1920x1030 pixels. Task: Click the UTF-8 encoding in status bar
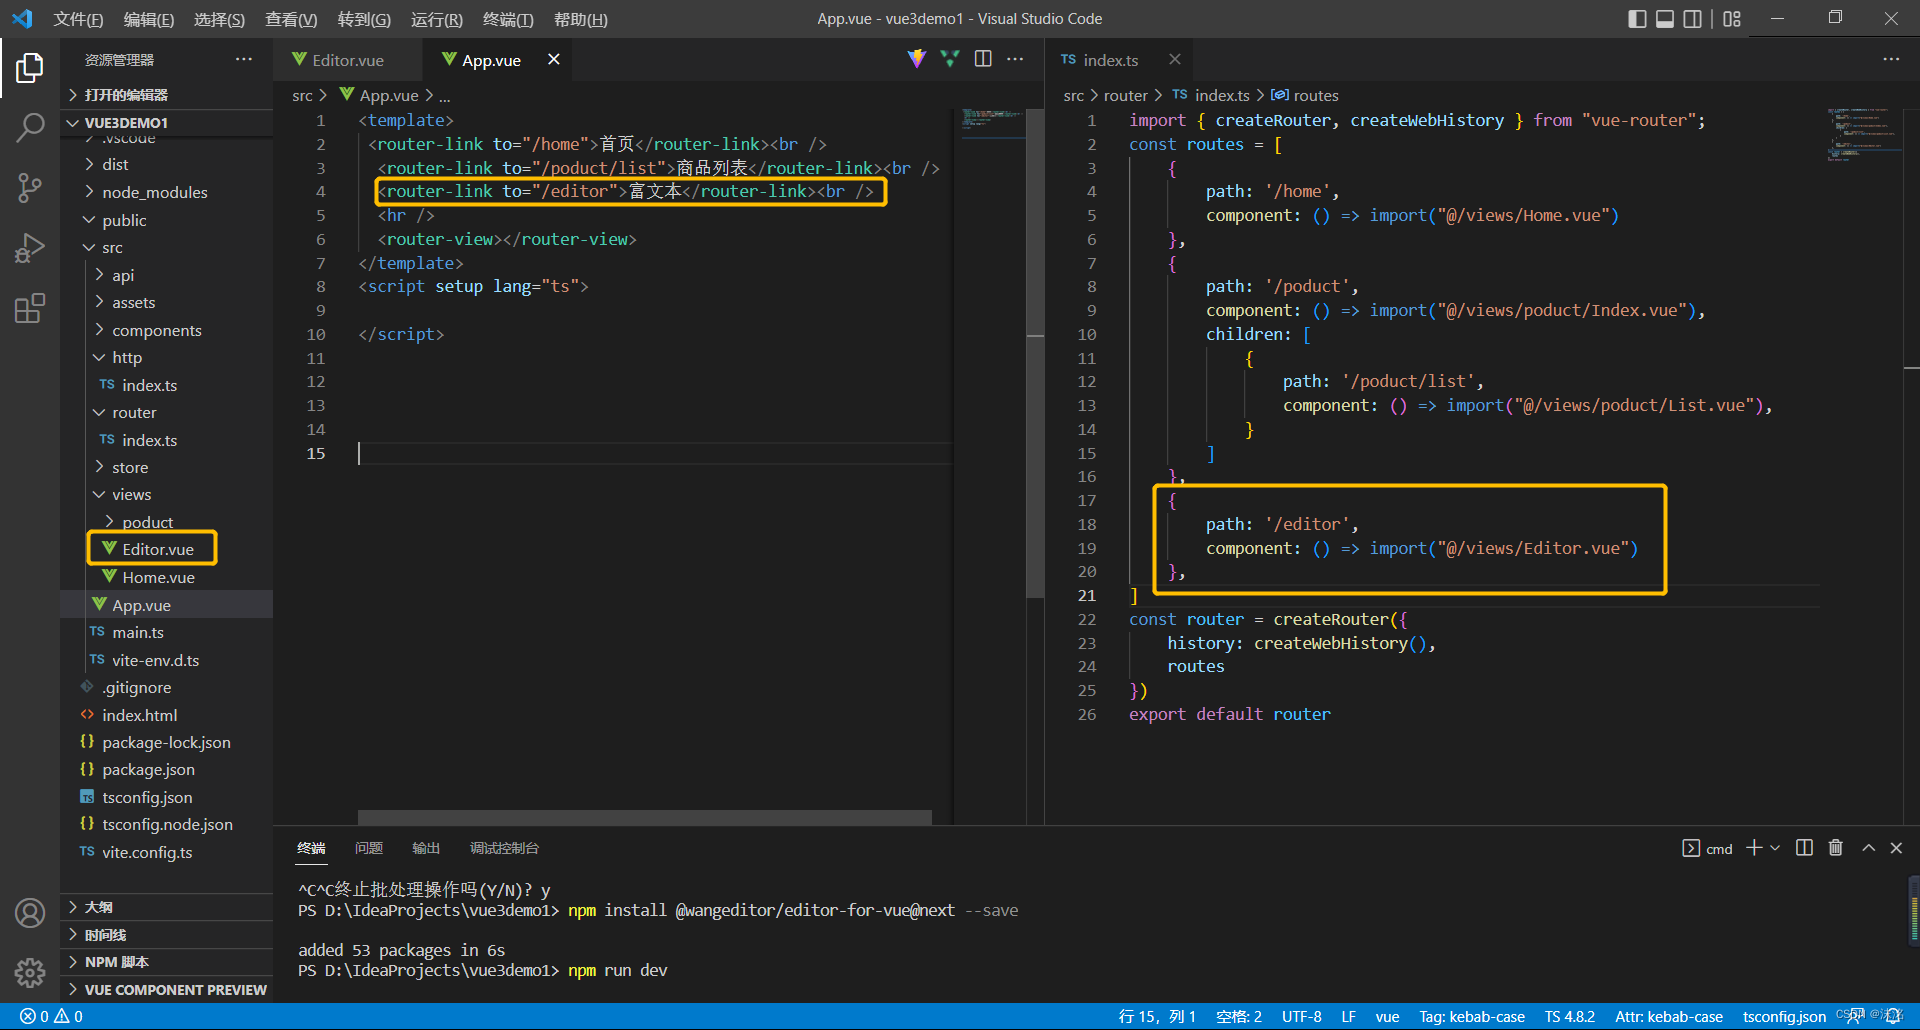coord(1301,1016)
